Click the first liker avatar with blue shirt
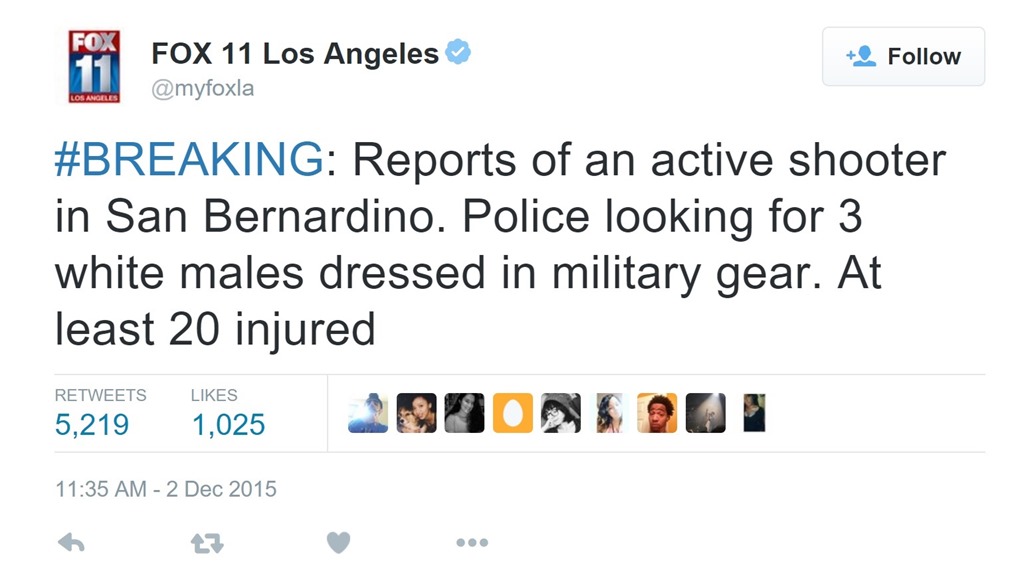1024x577 pixels. coord(368,412)
